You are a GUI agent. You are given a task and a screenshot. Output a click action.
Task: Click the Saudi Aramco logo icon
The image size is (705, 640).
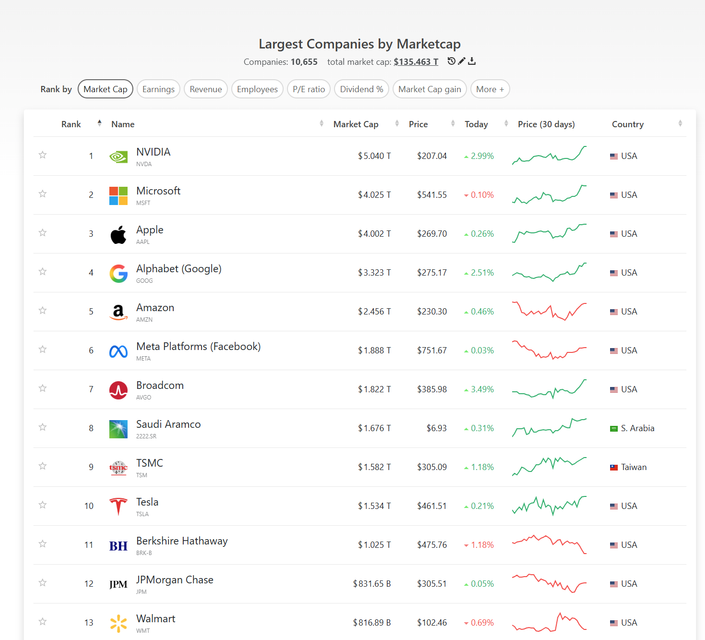(118, 428)
